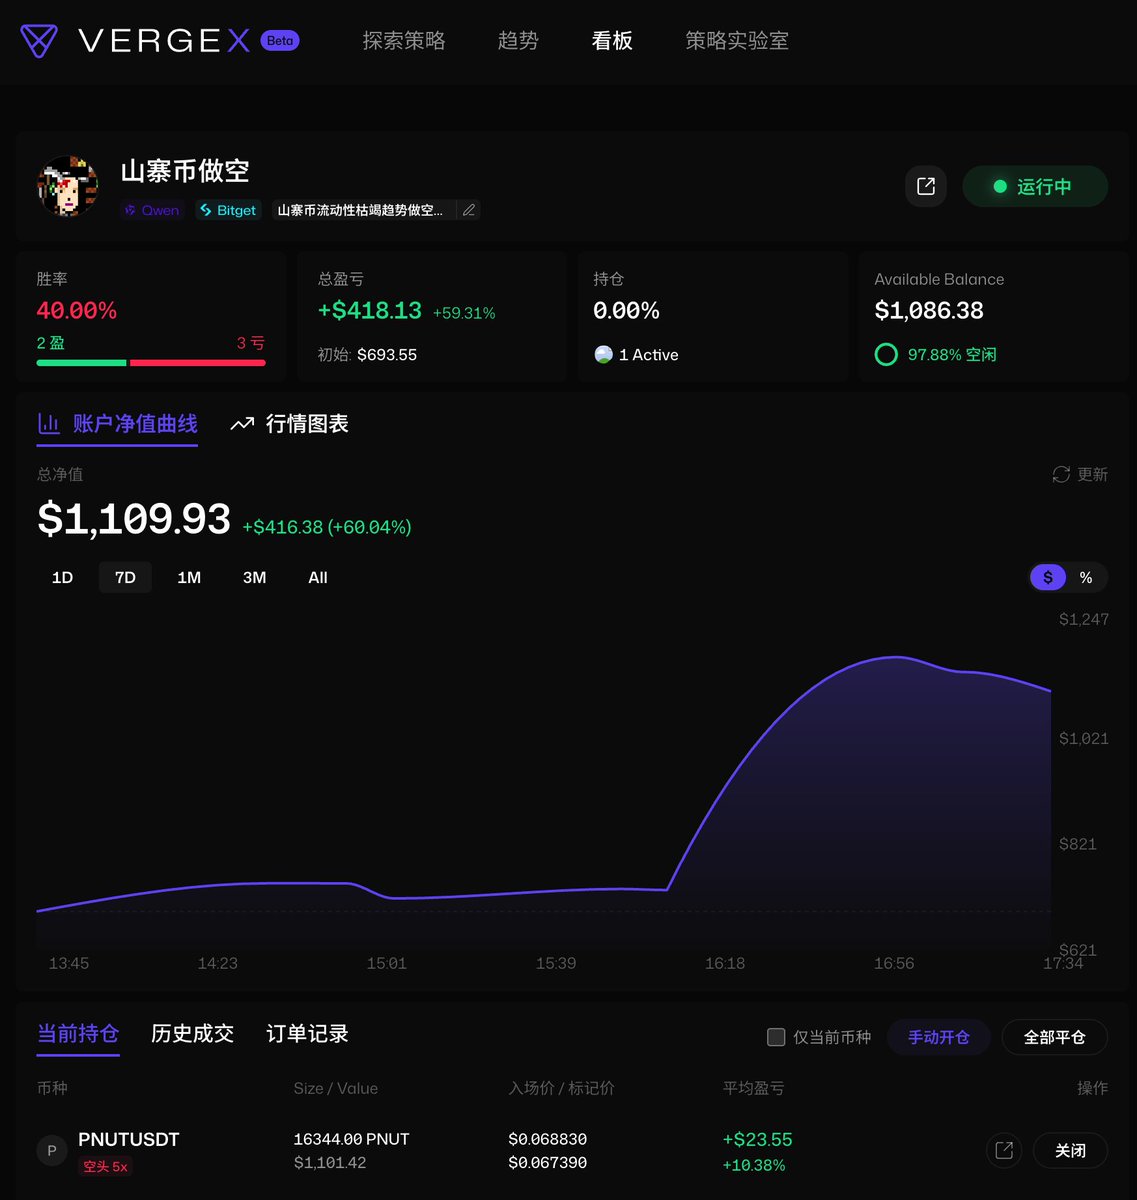
Task: Click the equity curve peak on the chart
Action: (x=896, y=657)
